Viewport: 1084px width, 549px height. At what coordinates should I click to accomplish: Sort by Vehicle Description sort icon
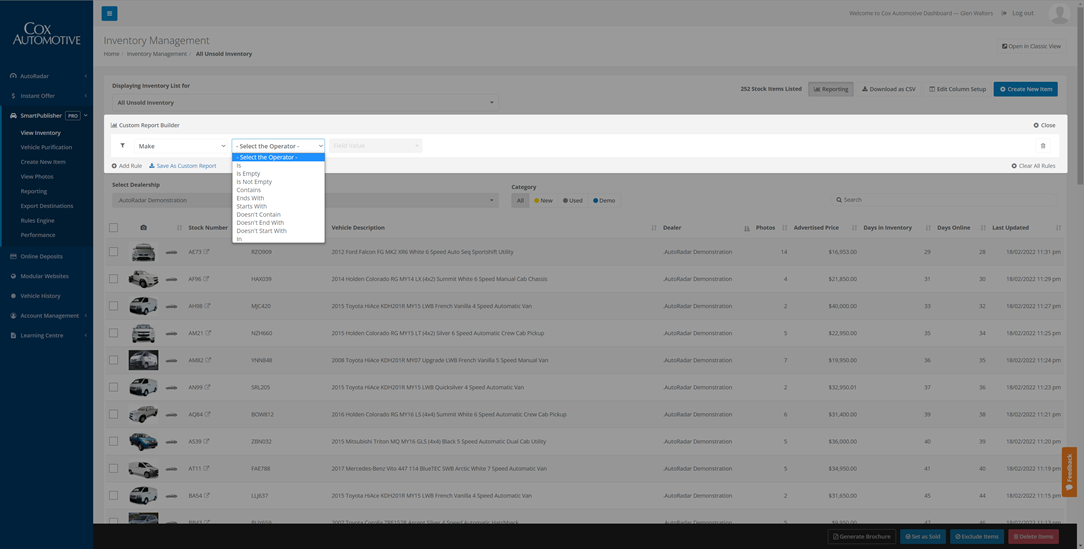point(654,227)
